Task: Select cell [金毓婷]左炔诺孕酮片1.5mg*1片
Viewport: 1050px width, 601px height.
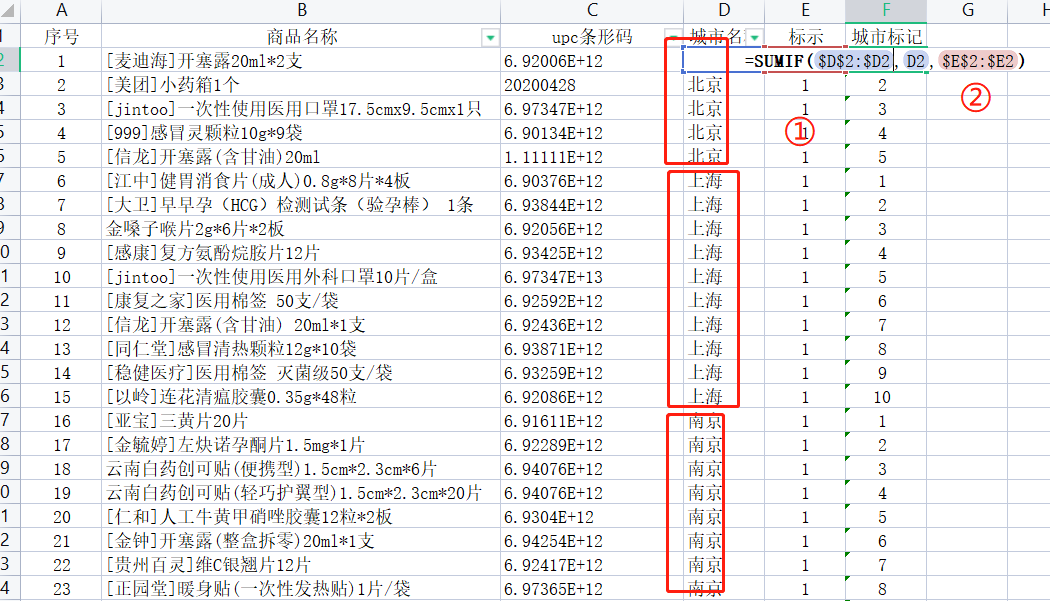Action: 301,446
